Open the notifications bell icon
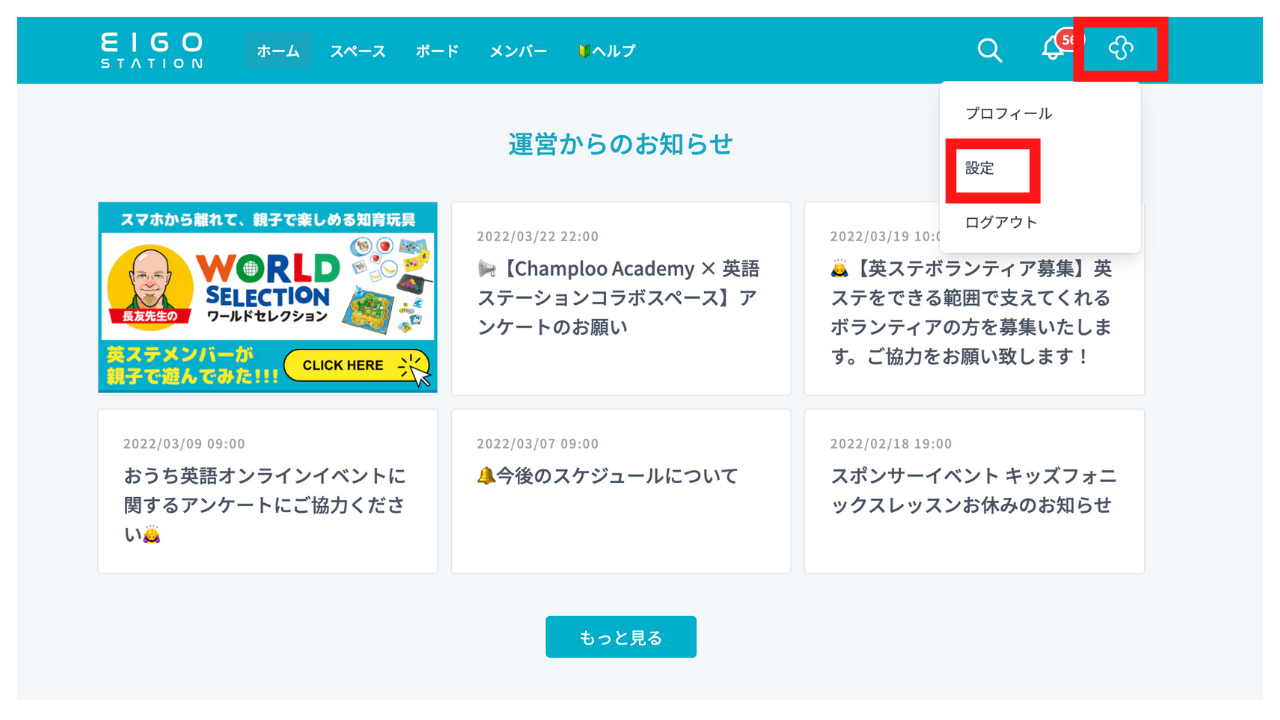 [1052, 49]
